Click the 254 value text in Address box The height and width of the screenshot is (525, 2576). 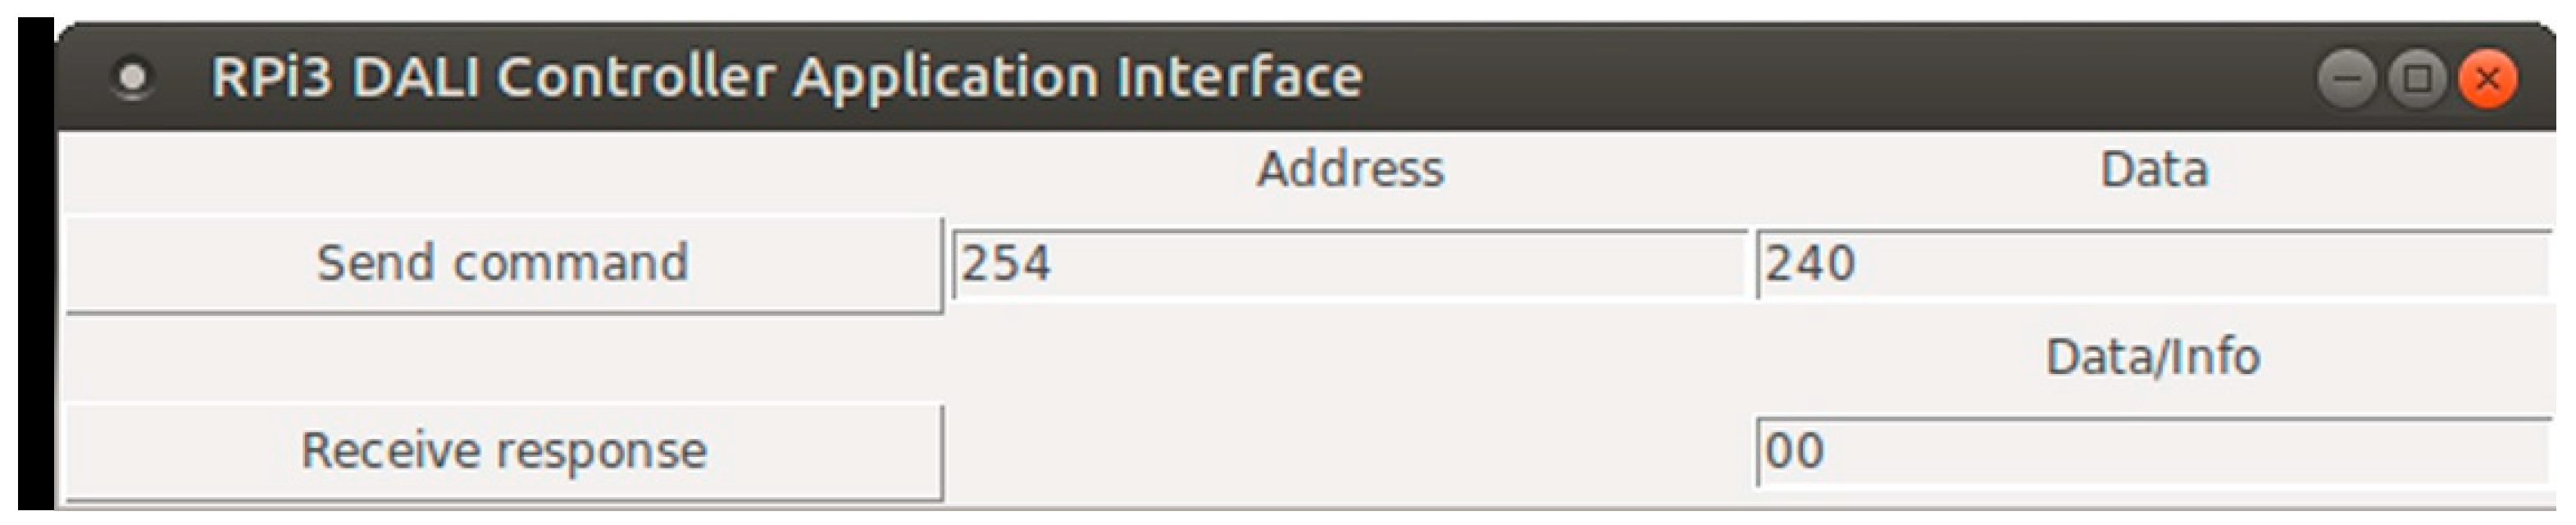1006,264
